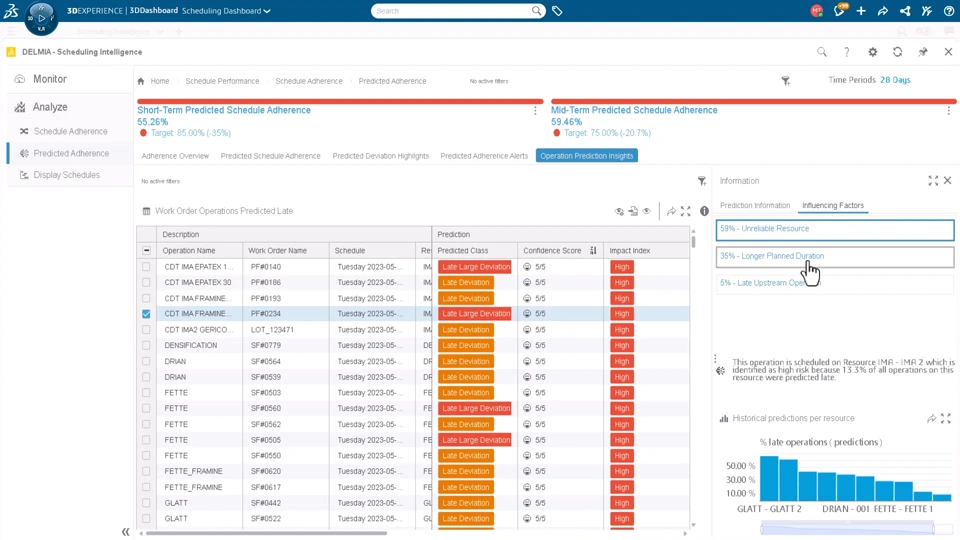Click the tag icon beside search
The width and height of the screenshot is (960, 540).
click(x=557, y=11)
